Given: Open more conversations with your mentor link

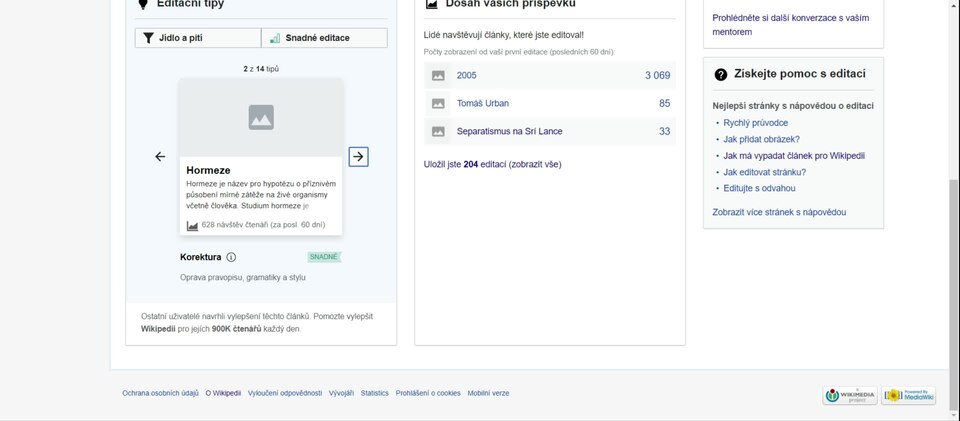Looking at the screenshot, I should coord(790,24).
